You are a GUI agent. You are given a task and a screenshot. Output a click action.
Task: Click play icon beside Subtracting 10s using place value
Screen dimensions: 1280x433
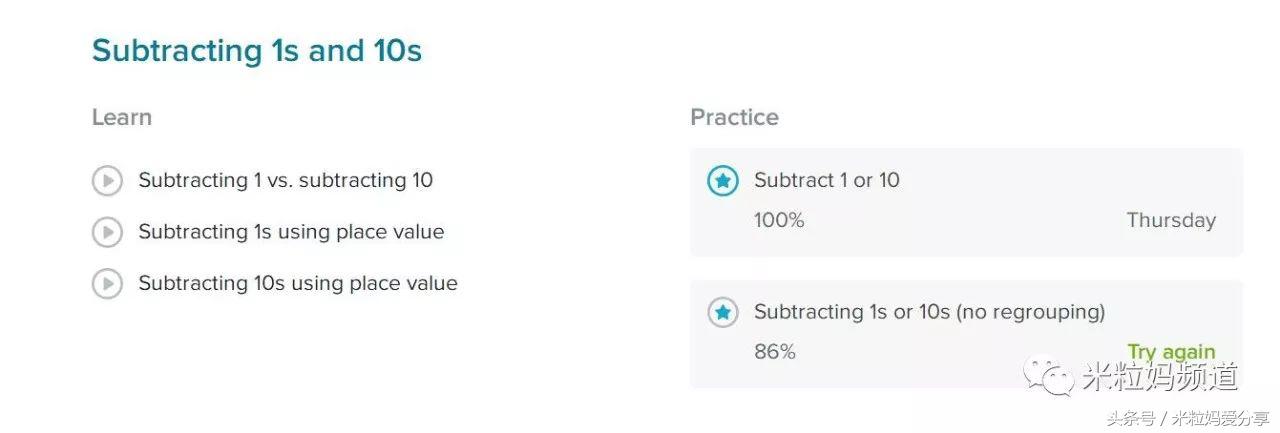click(107, 284)
